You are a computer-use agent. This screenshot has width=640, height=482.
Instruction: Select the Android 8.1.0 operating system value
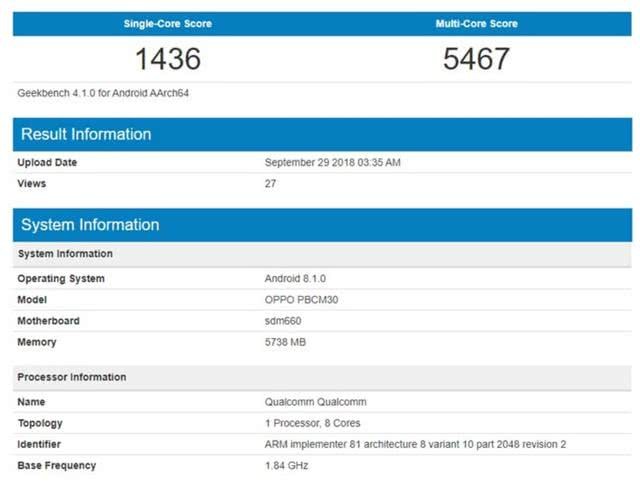(x=295, y=279)
